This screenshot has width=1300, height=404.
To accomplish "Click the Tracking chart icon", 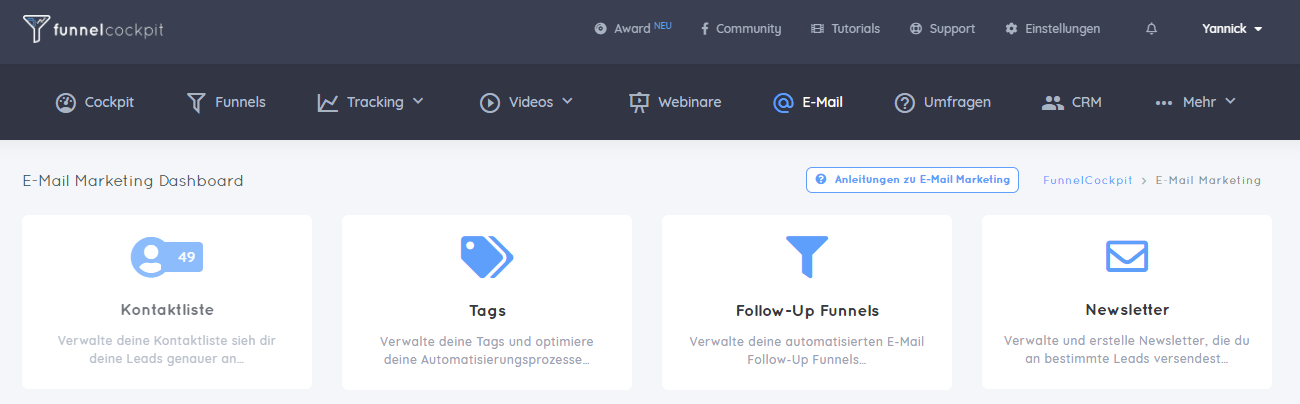I will [x=328, y=102].
